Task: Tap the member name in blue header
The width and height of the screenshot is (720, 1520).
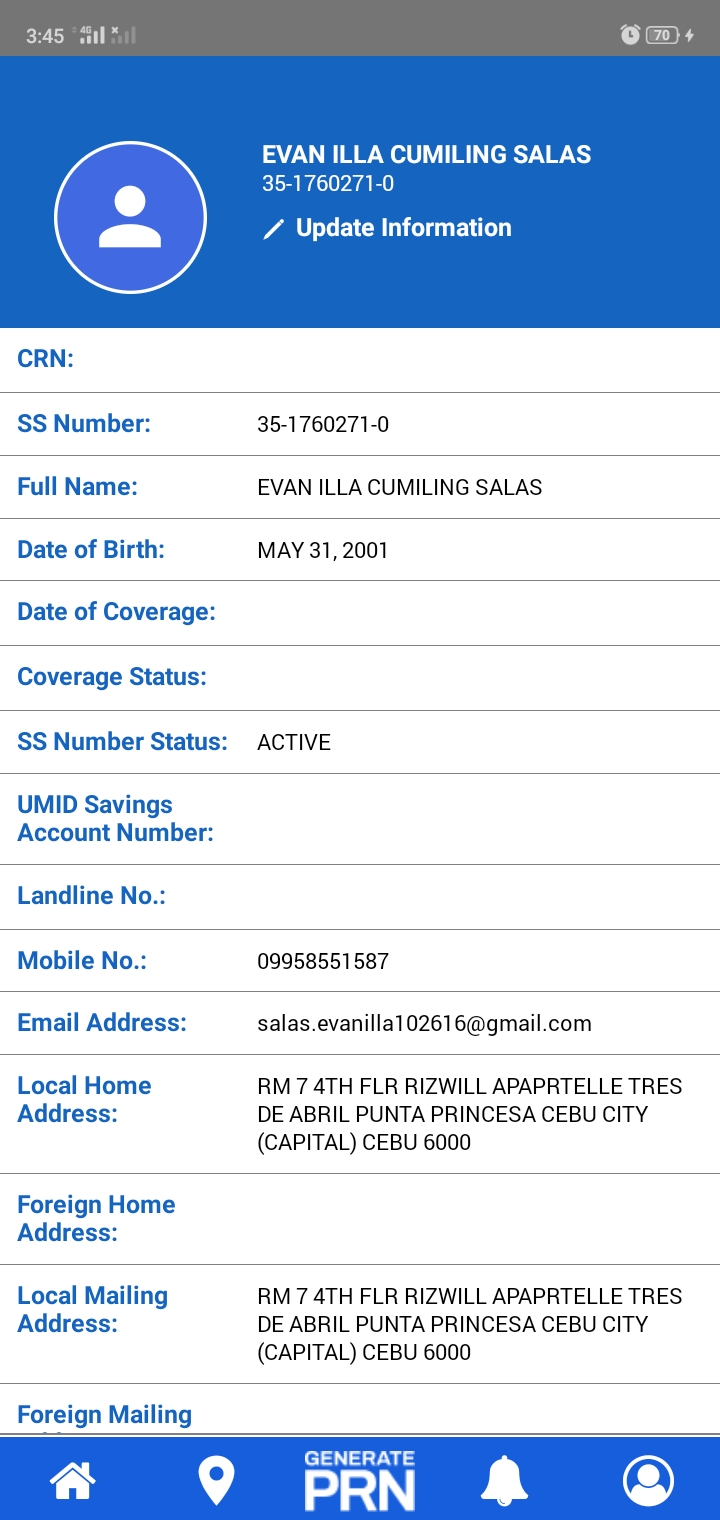Action: [426, 154]
